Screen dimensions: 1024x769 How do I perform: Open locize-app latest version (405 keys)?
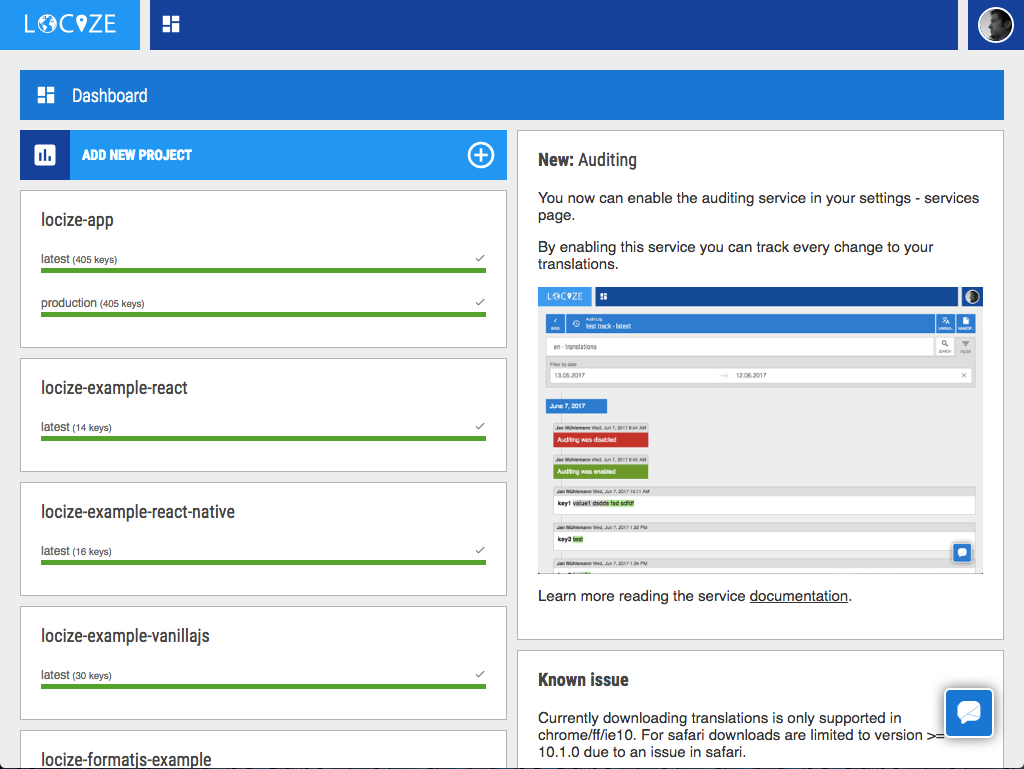tap(79, 259)
